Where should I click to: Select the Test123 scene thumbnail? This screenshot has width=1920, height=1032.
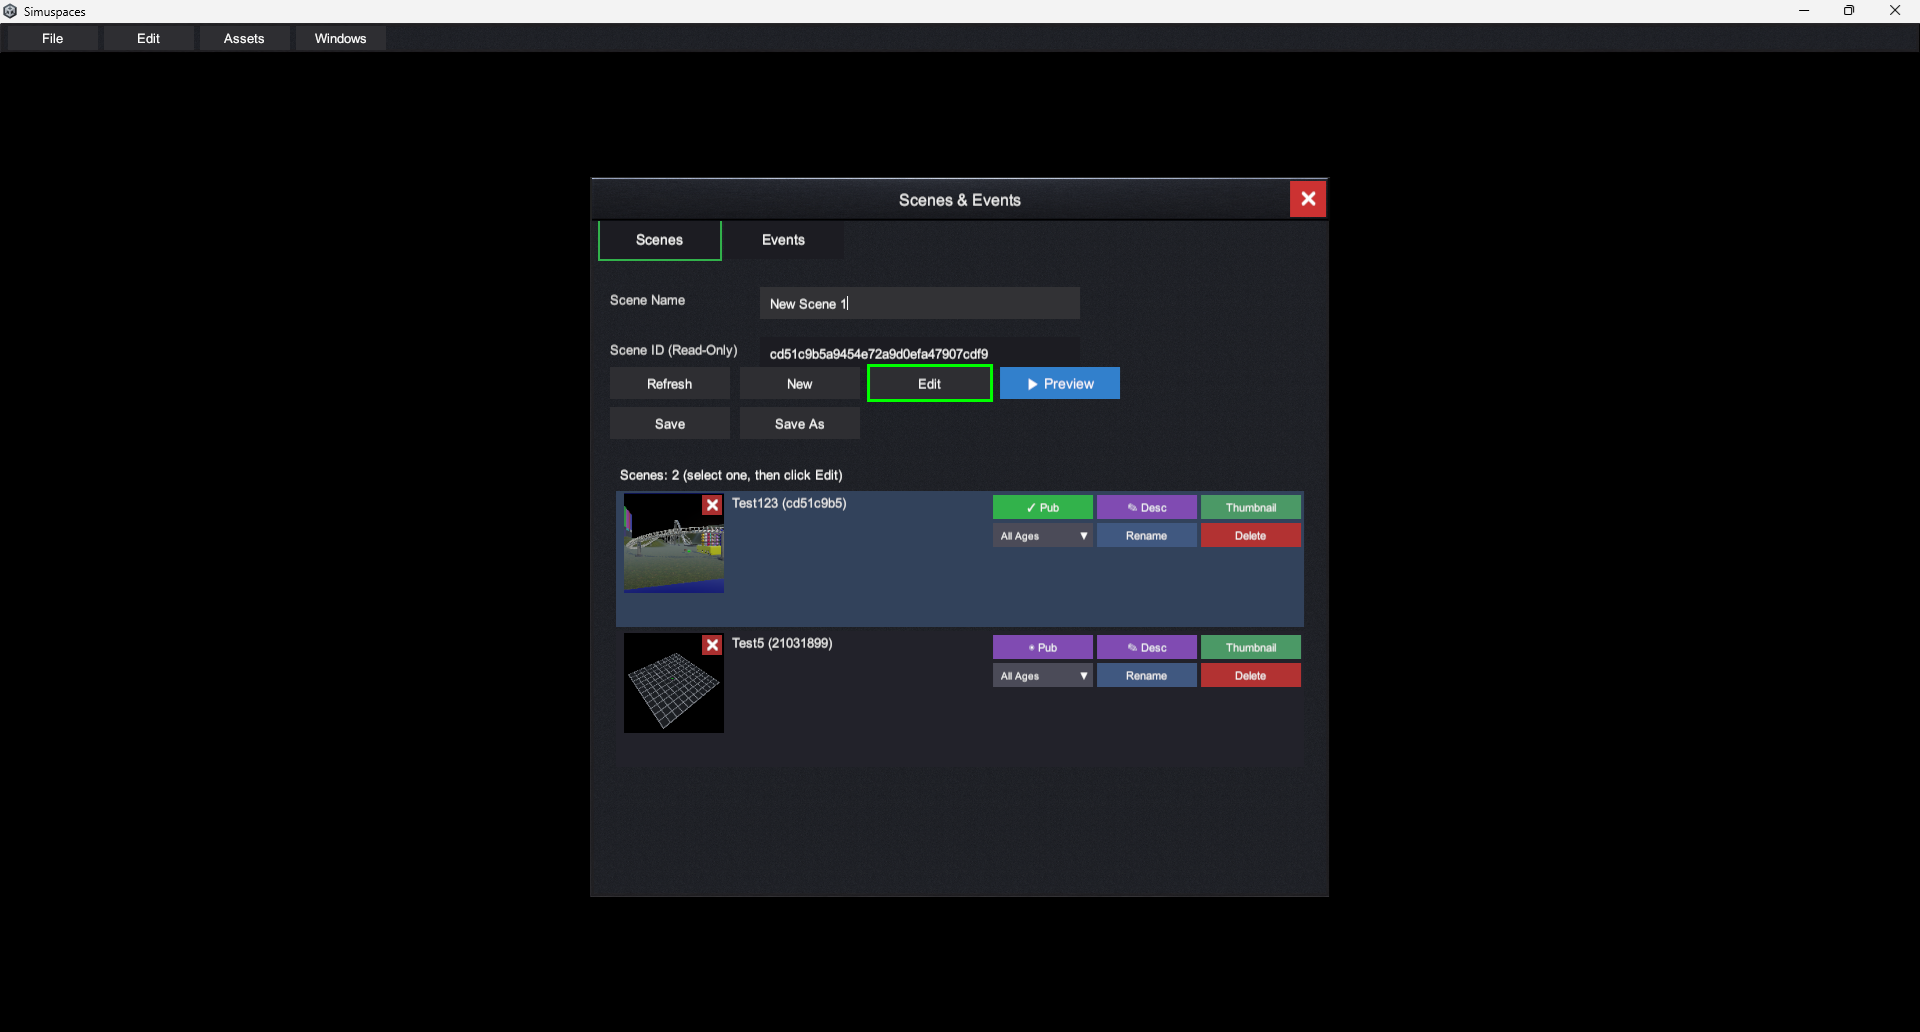coord(674,543)
